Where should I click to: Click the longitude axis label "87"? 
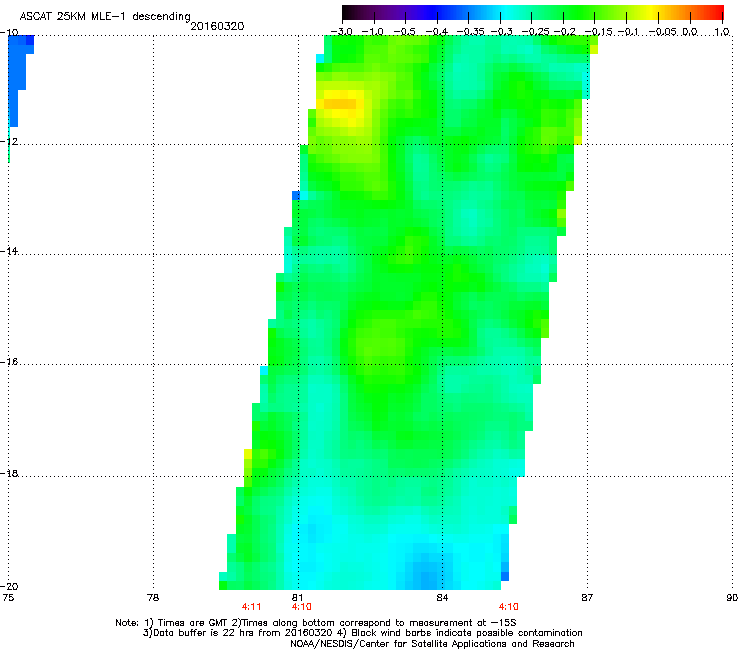coord(587,598)
